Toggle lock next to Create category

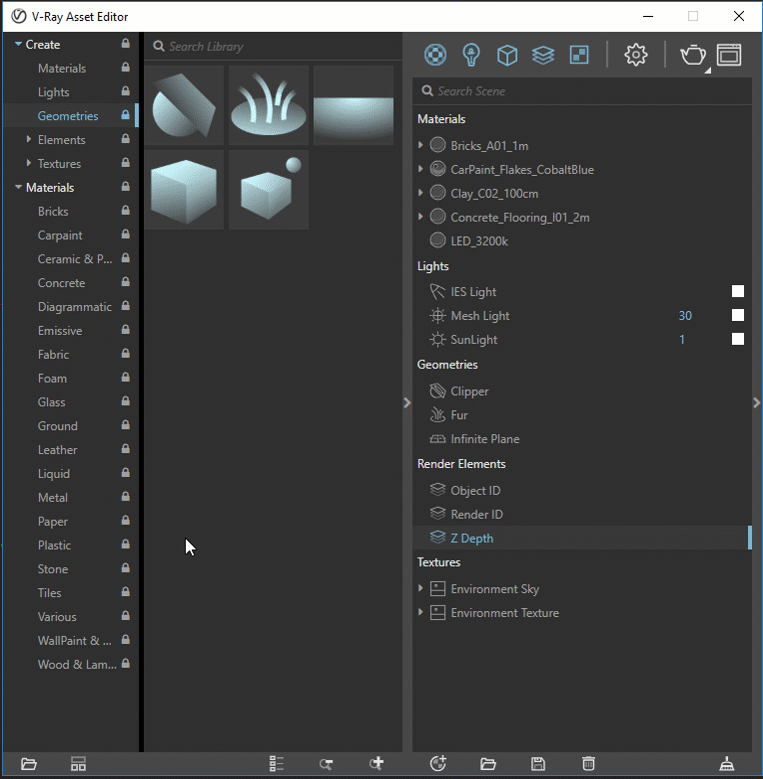pos(126,44)
